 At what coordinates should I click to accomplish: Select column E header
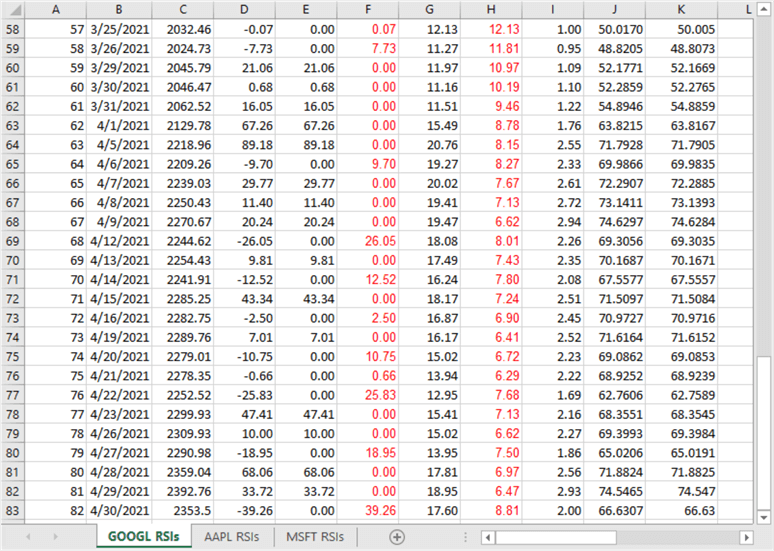(x=306, y=9)
